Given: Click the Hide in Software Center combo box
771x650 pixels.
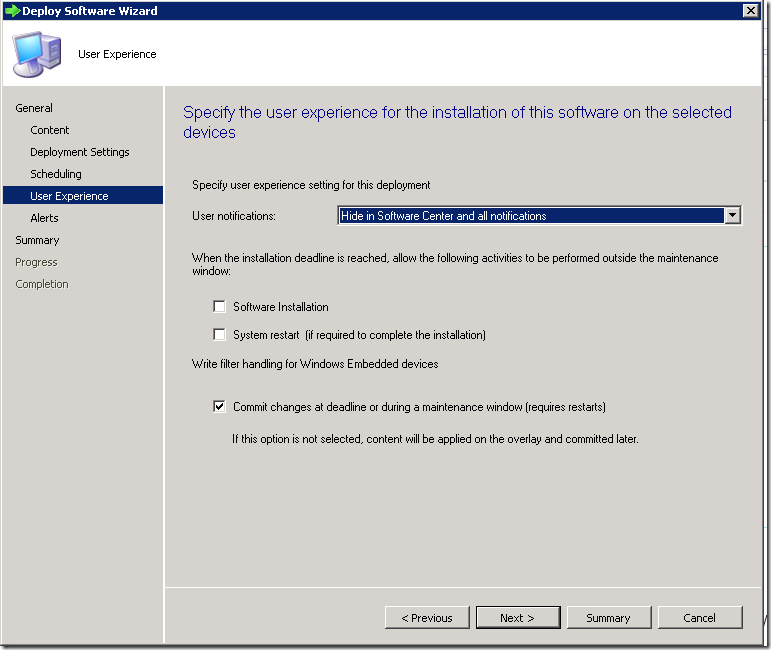Looking at the screenshot, I should click(530, 215).
